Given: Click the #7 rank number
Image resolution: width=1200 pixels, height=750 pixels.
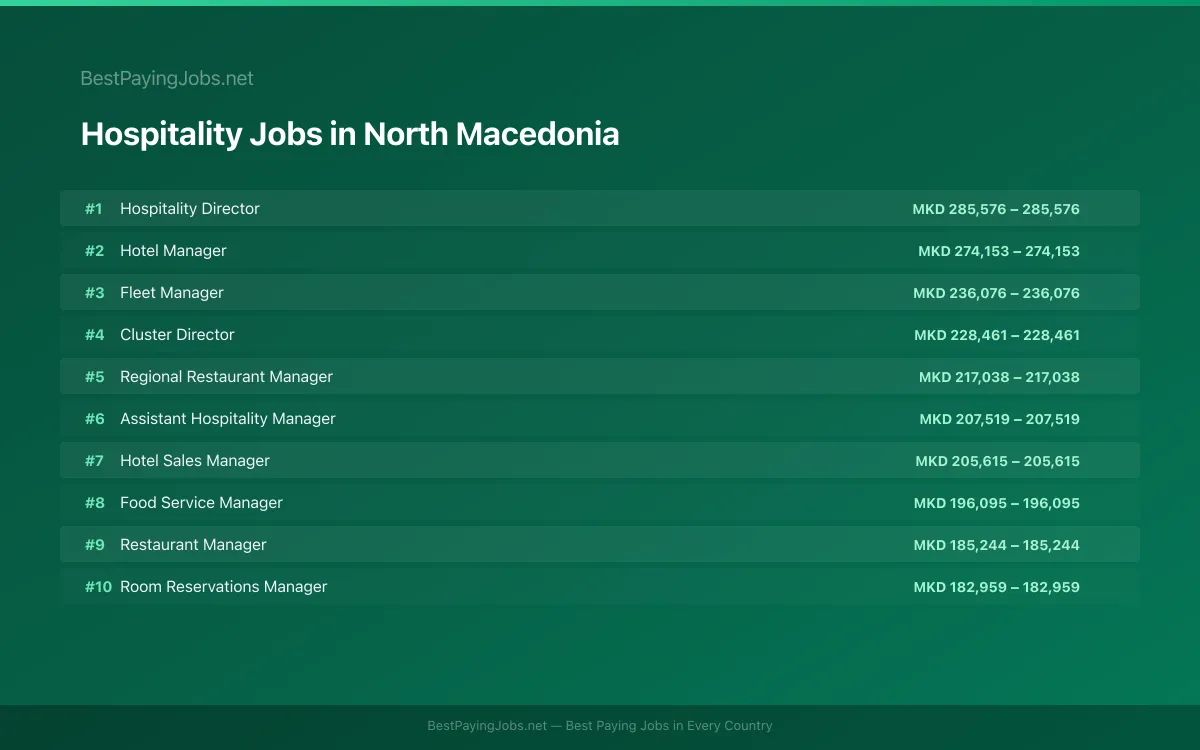Looking at the screenshot, I should [x=94, y=460].
